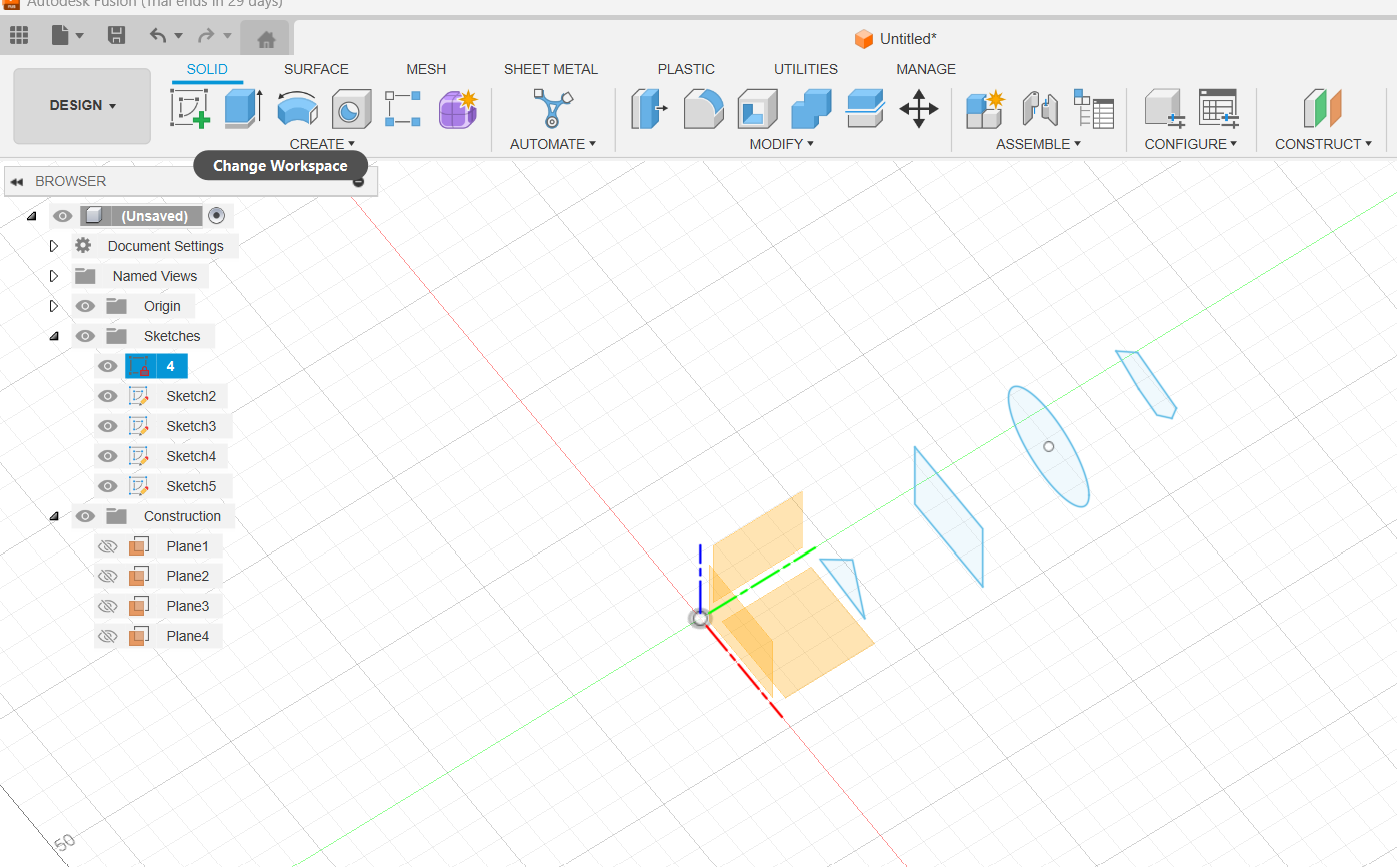The width and height of the screenshot is (1397, 867).
Task: Open the CONFIGURE dropdown menu
Action: 1191,144
